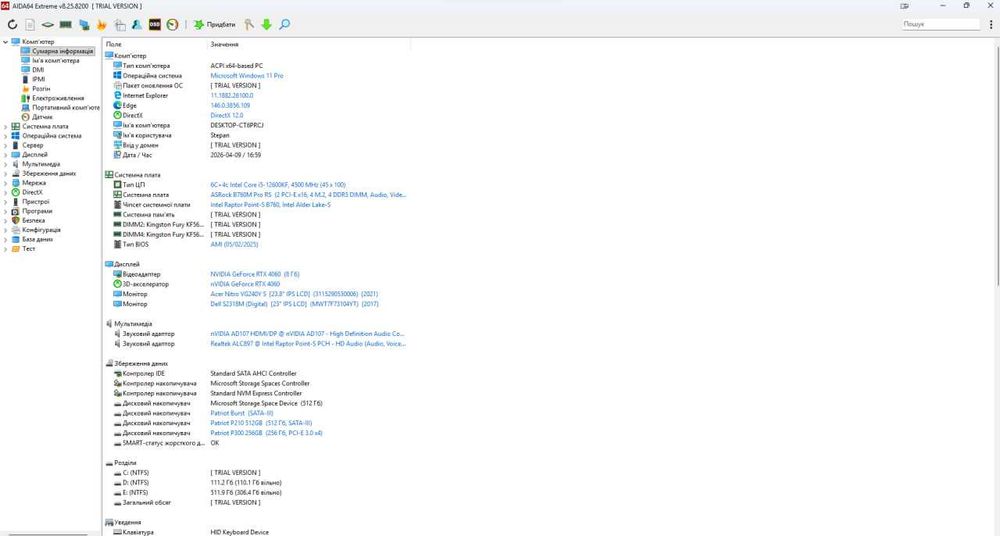Select the DESKTOP-CT6PRCJ computer name value
The width and height of the screenshot is (1000, 536).
[237, 125]
